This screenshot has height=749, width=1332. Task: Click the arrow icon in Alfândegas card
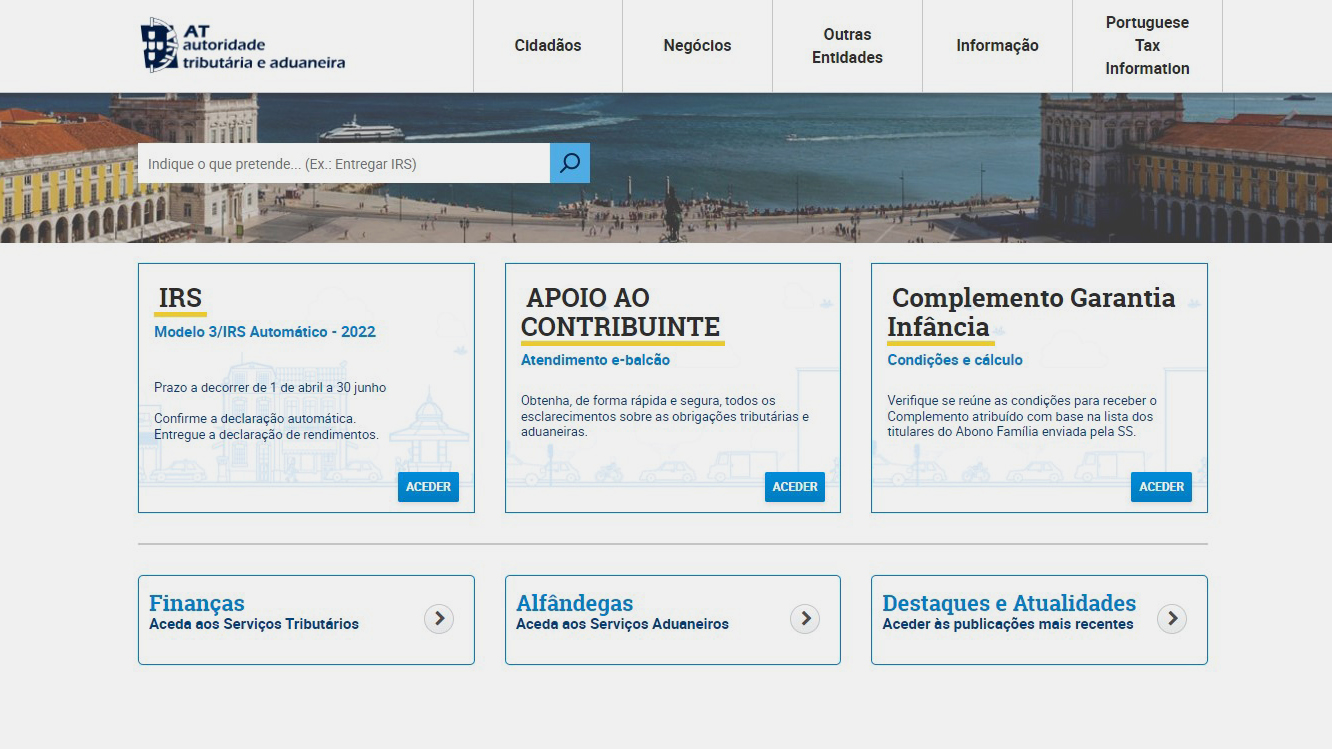[x=805, y=619]
